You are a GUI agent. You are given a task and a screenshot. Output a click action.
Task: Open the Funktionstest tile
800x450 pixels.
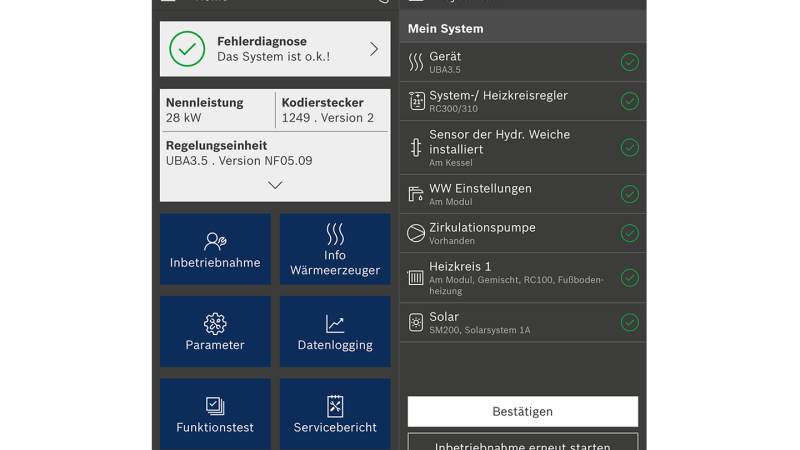(215, 414)
